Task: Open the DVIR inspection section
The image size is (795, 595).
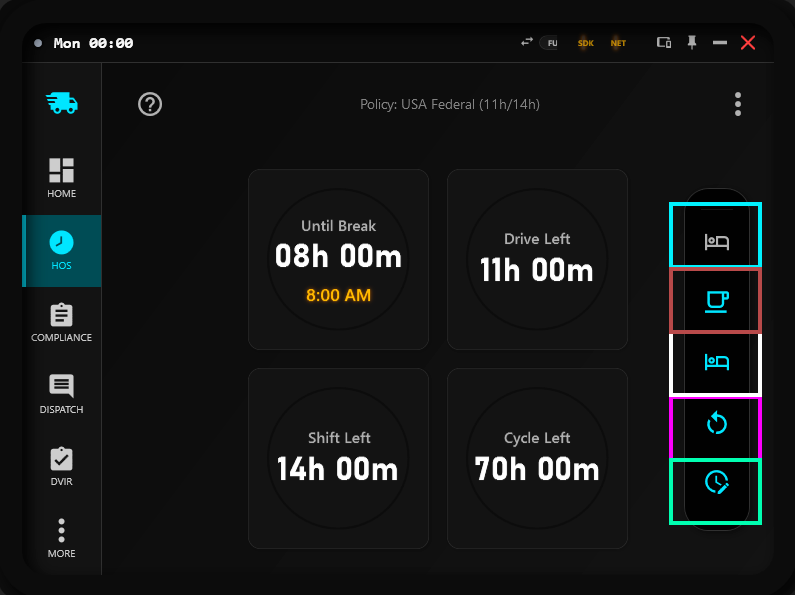Action: pyautogui.click(x=61, y=467)
